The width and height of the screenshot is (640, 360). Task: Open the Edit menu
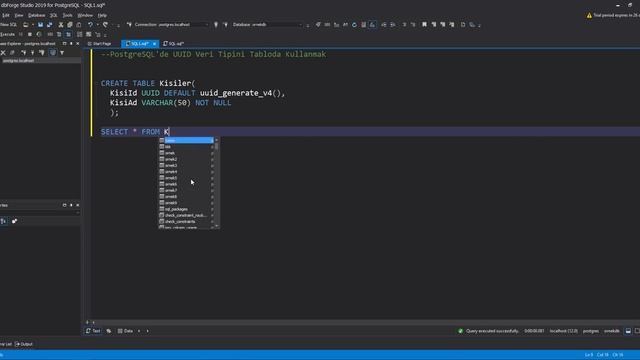tap(6, 15)
